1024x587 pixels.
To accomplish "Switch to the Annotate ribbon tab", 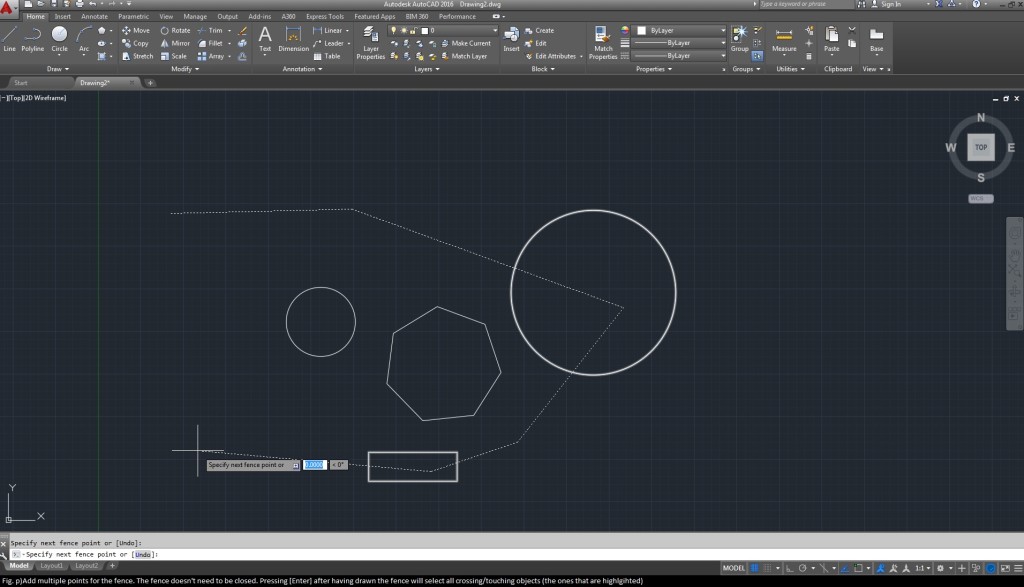I will [94, 17].
